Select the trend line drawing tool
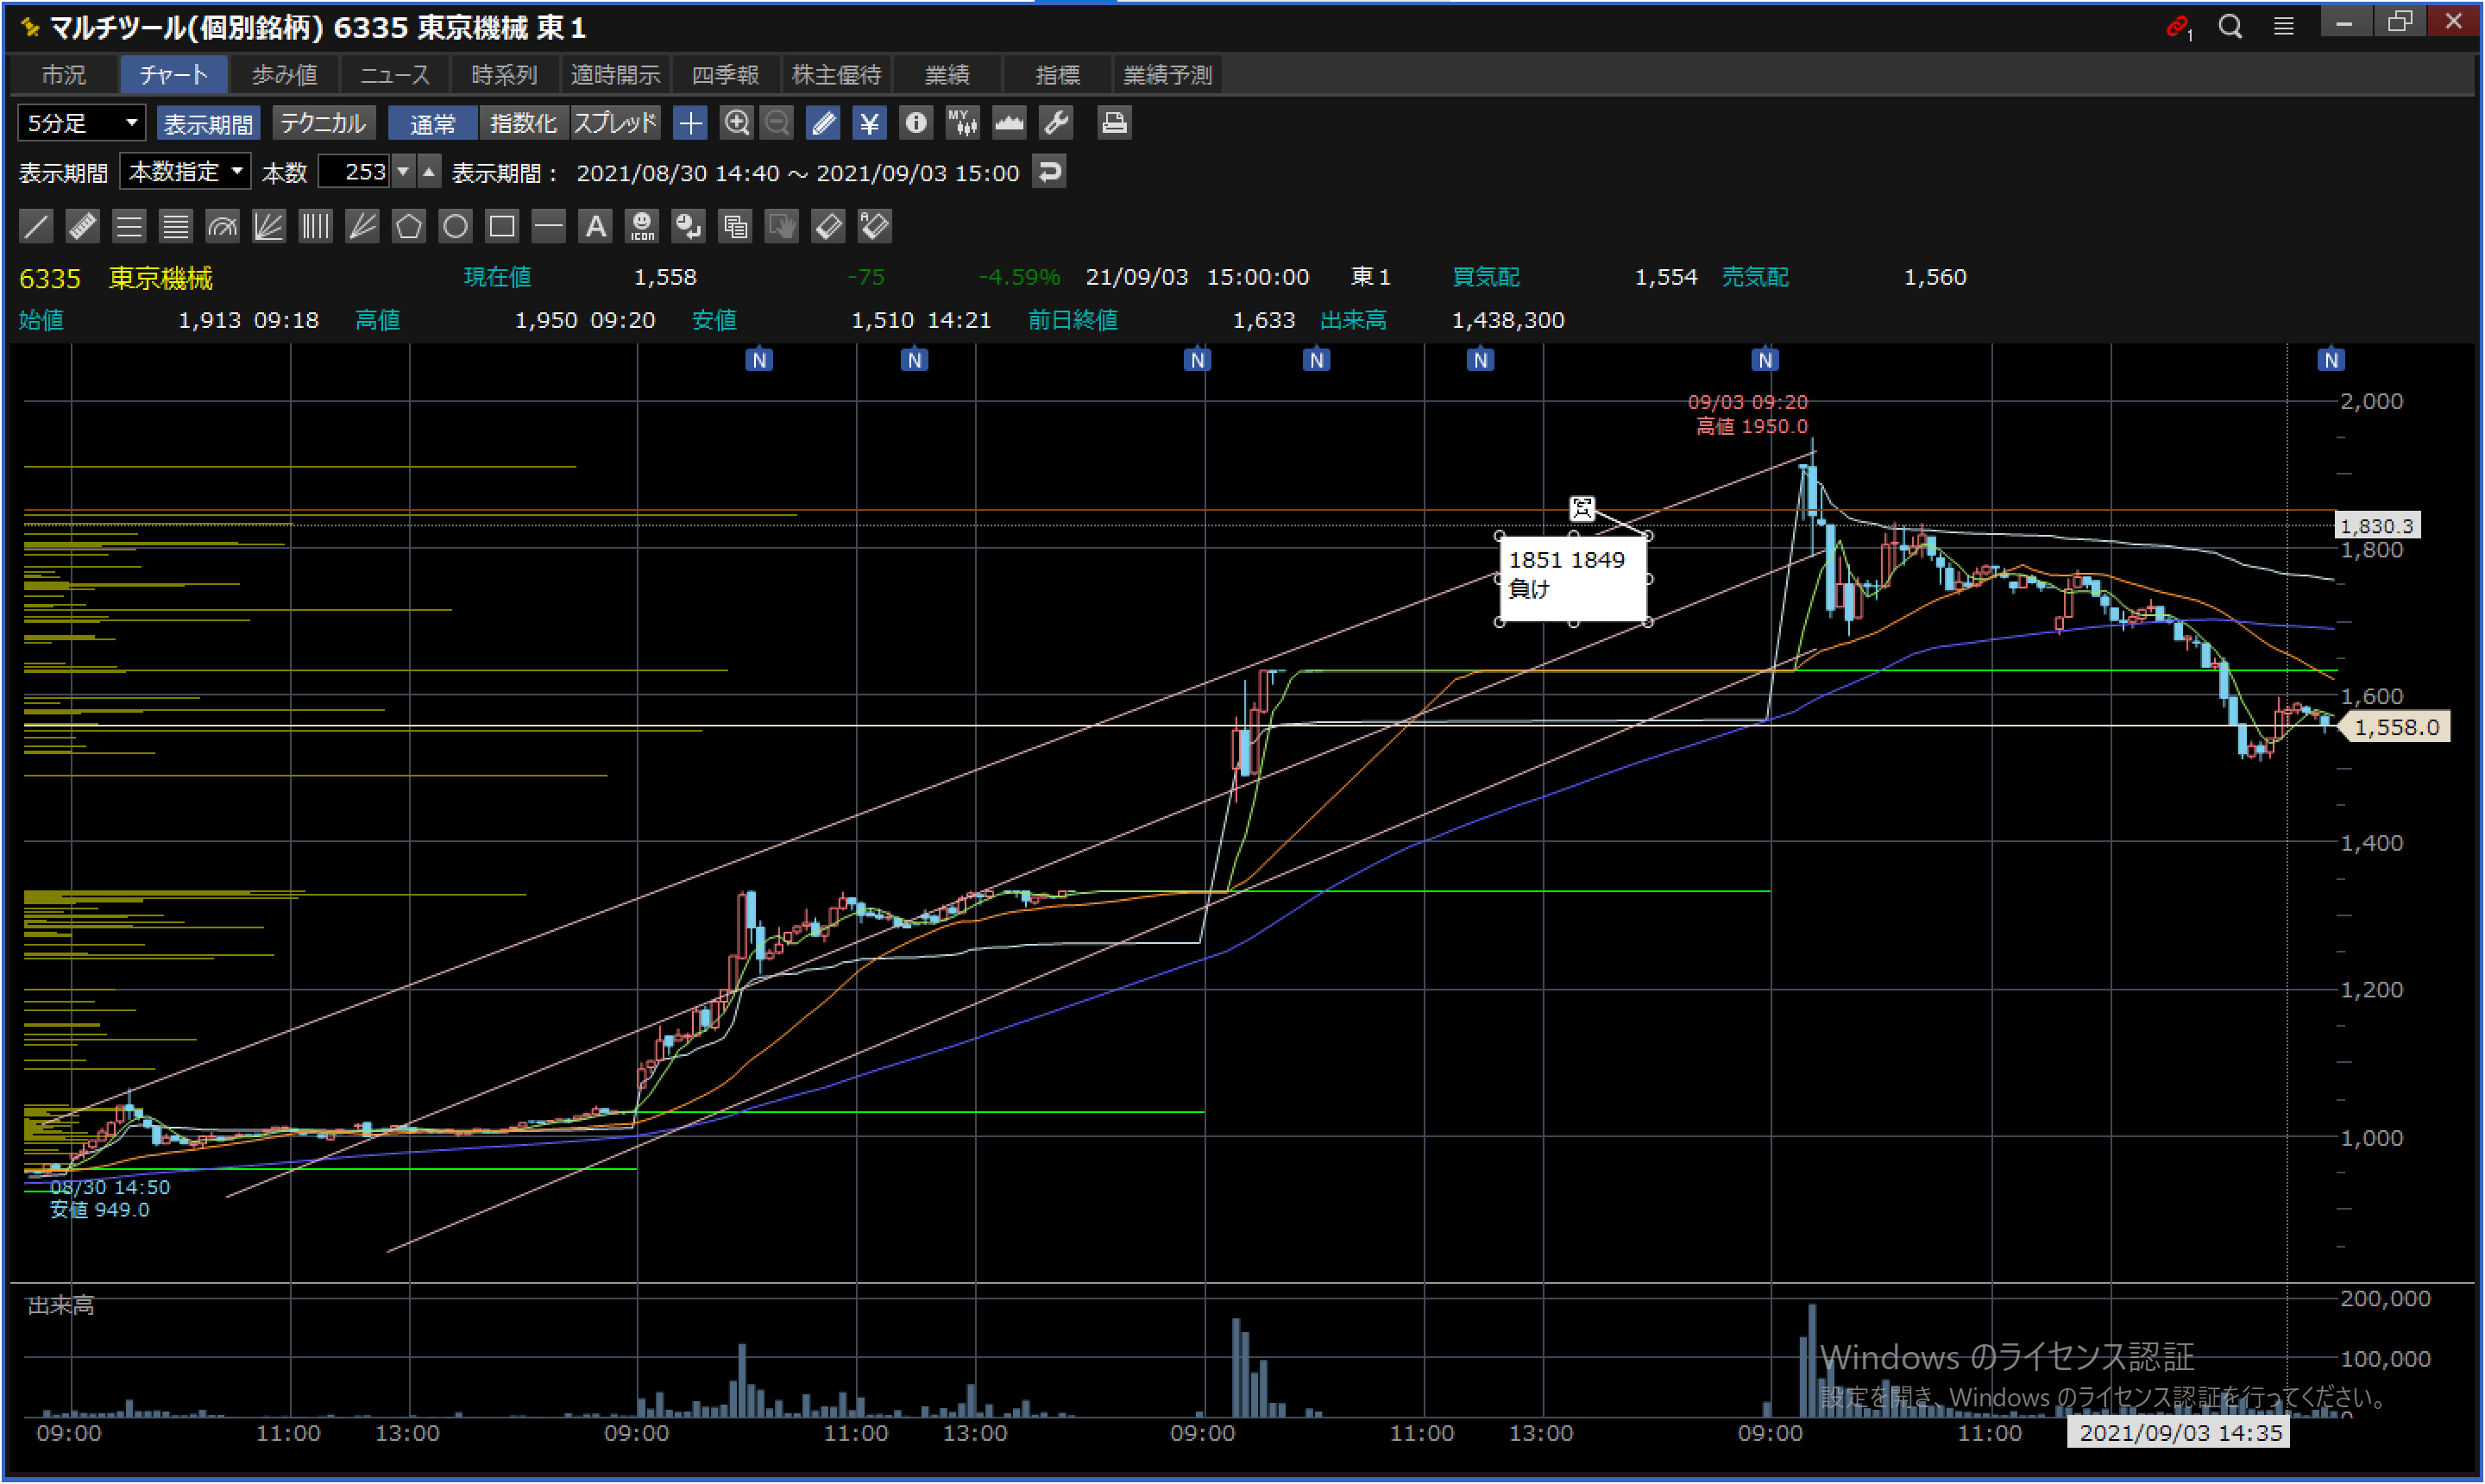The height and width of the screenshot is (1484, 2485). pos(36,226)
